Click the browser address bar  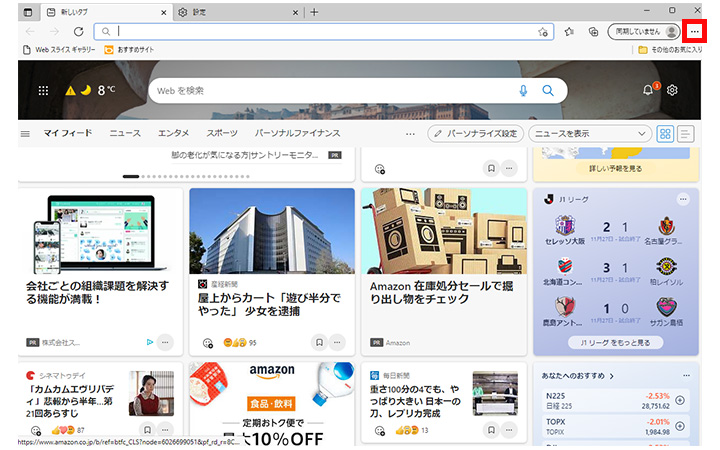(x=324, y=31)
